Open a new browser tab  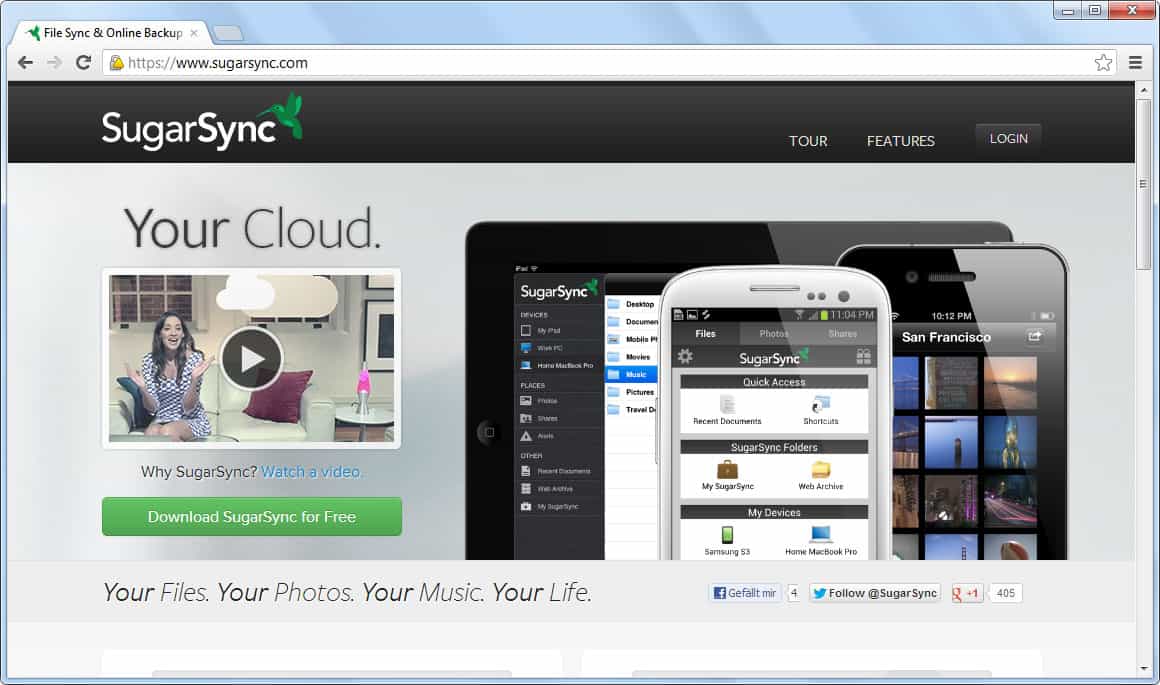pyautogui.click(x=227, y=33)
